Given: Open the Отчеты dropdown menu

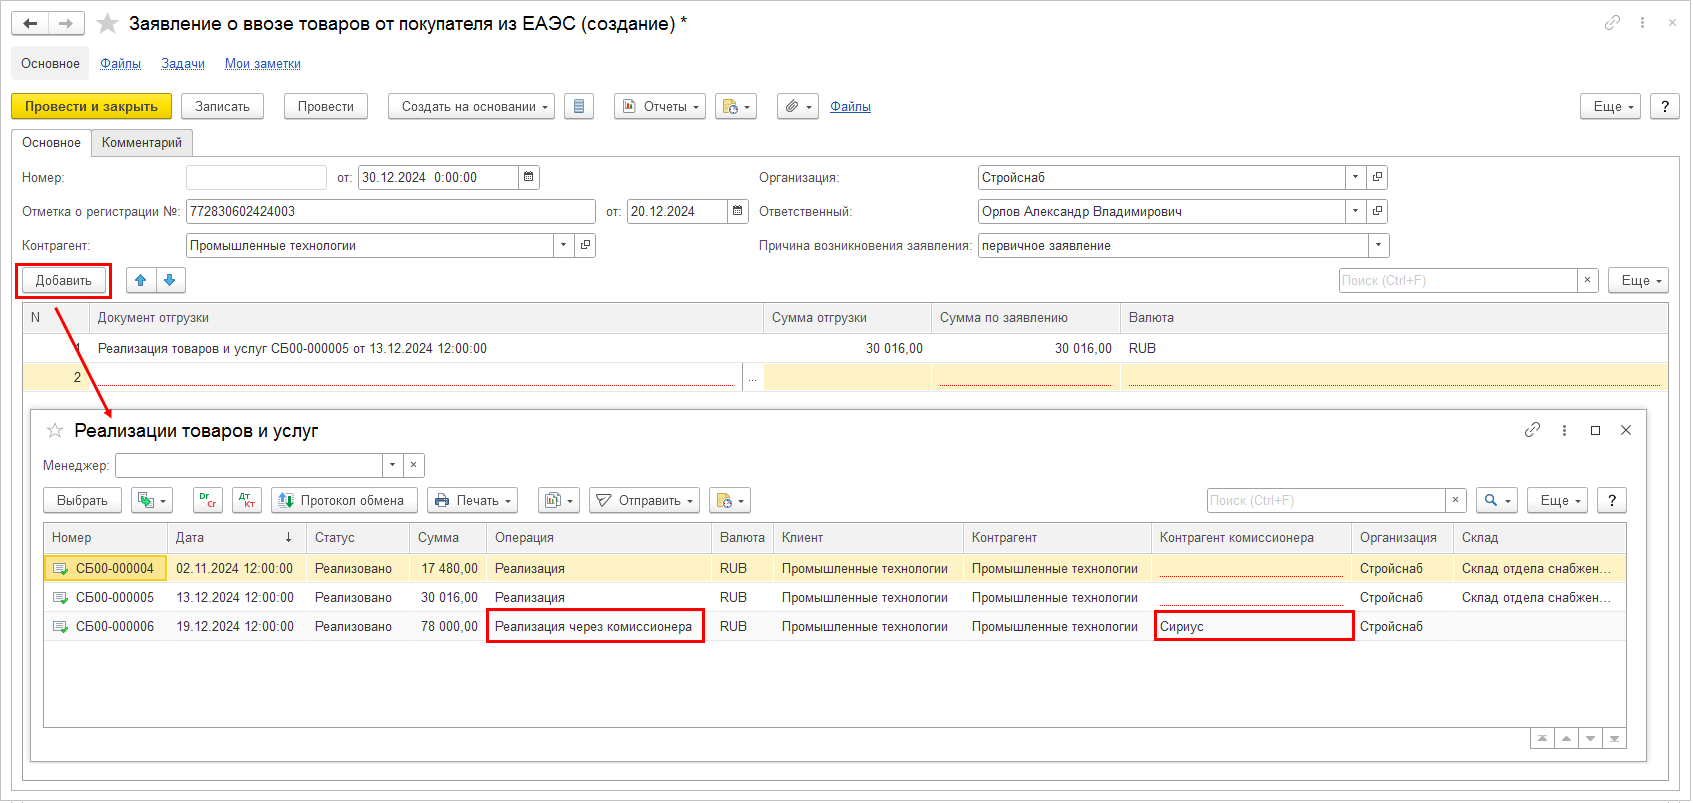Looking at the screenshot, I should 660,107.
